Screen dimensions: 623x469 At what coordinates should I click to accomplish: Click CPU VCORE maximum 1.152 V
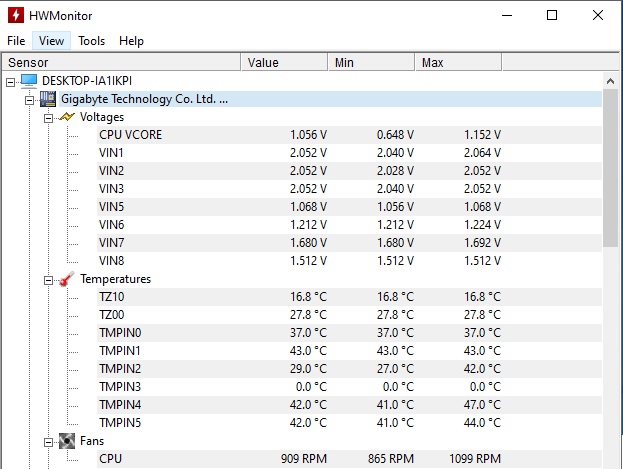482,135
